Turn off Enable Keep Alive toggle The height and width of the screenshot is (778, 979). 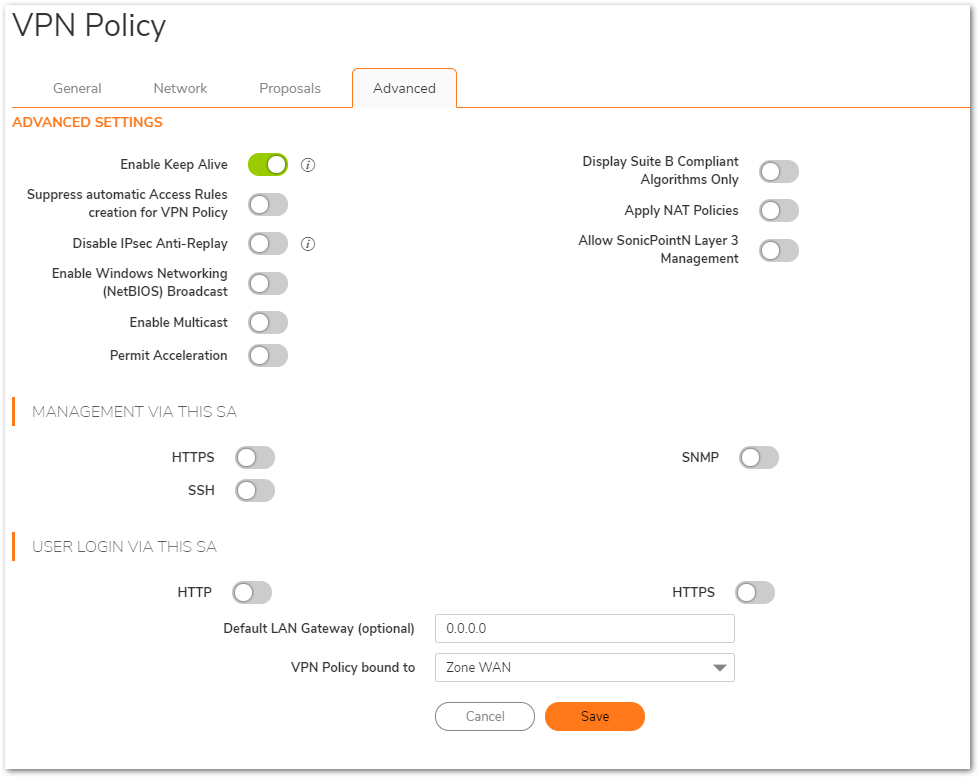[268, 165]
